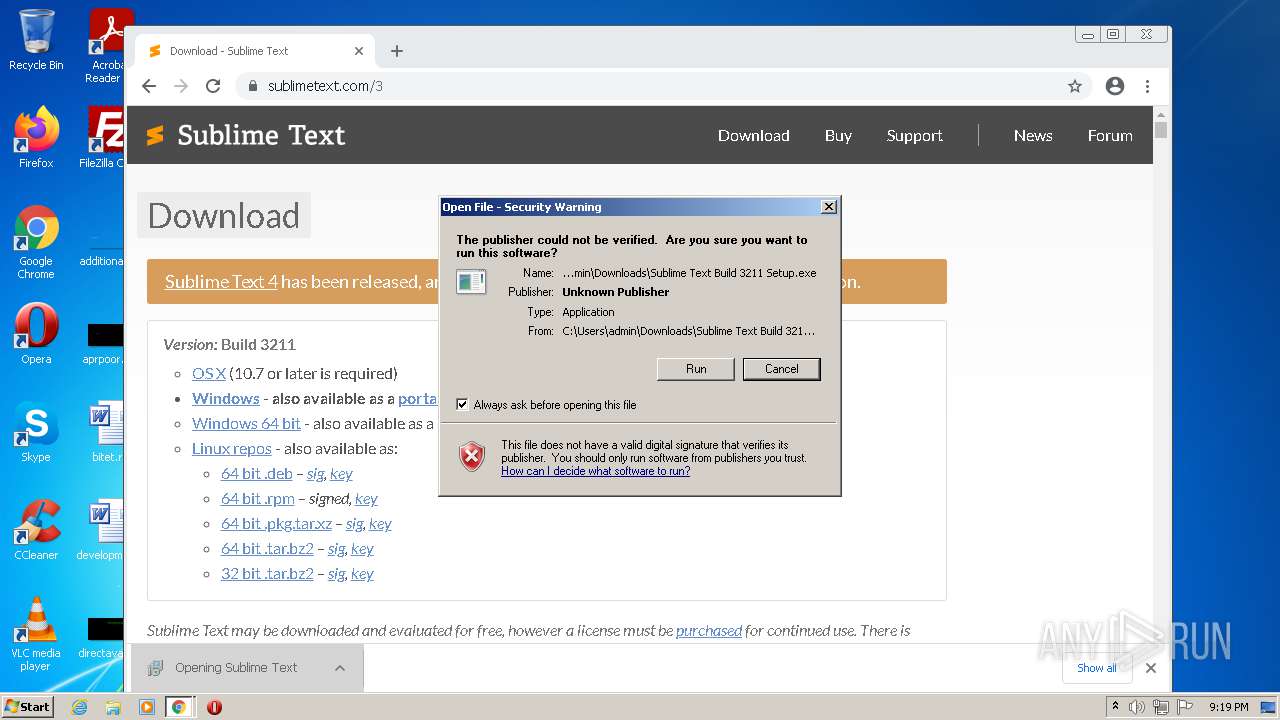
Task: Click Show all downloads button
Action: click(x=1097, y=668)
